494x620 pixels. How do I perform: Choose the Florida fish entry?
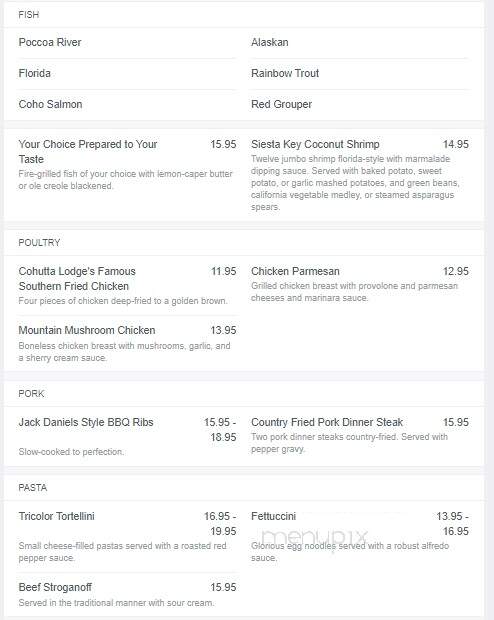[34, 73]
